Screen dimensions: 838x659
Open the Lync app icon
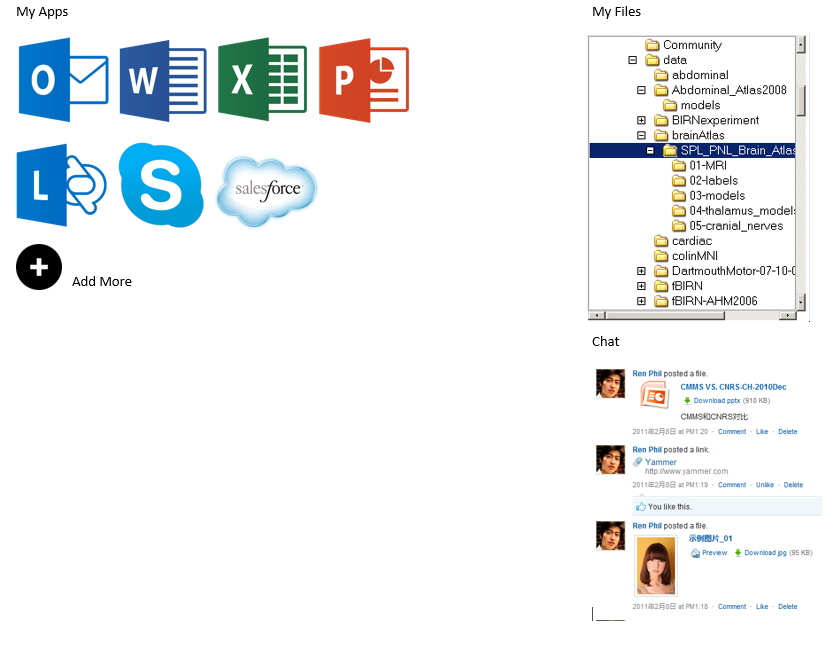point(61,185)
